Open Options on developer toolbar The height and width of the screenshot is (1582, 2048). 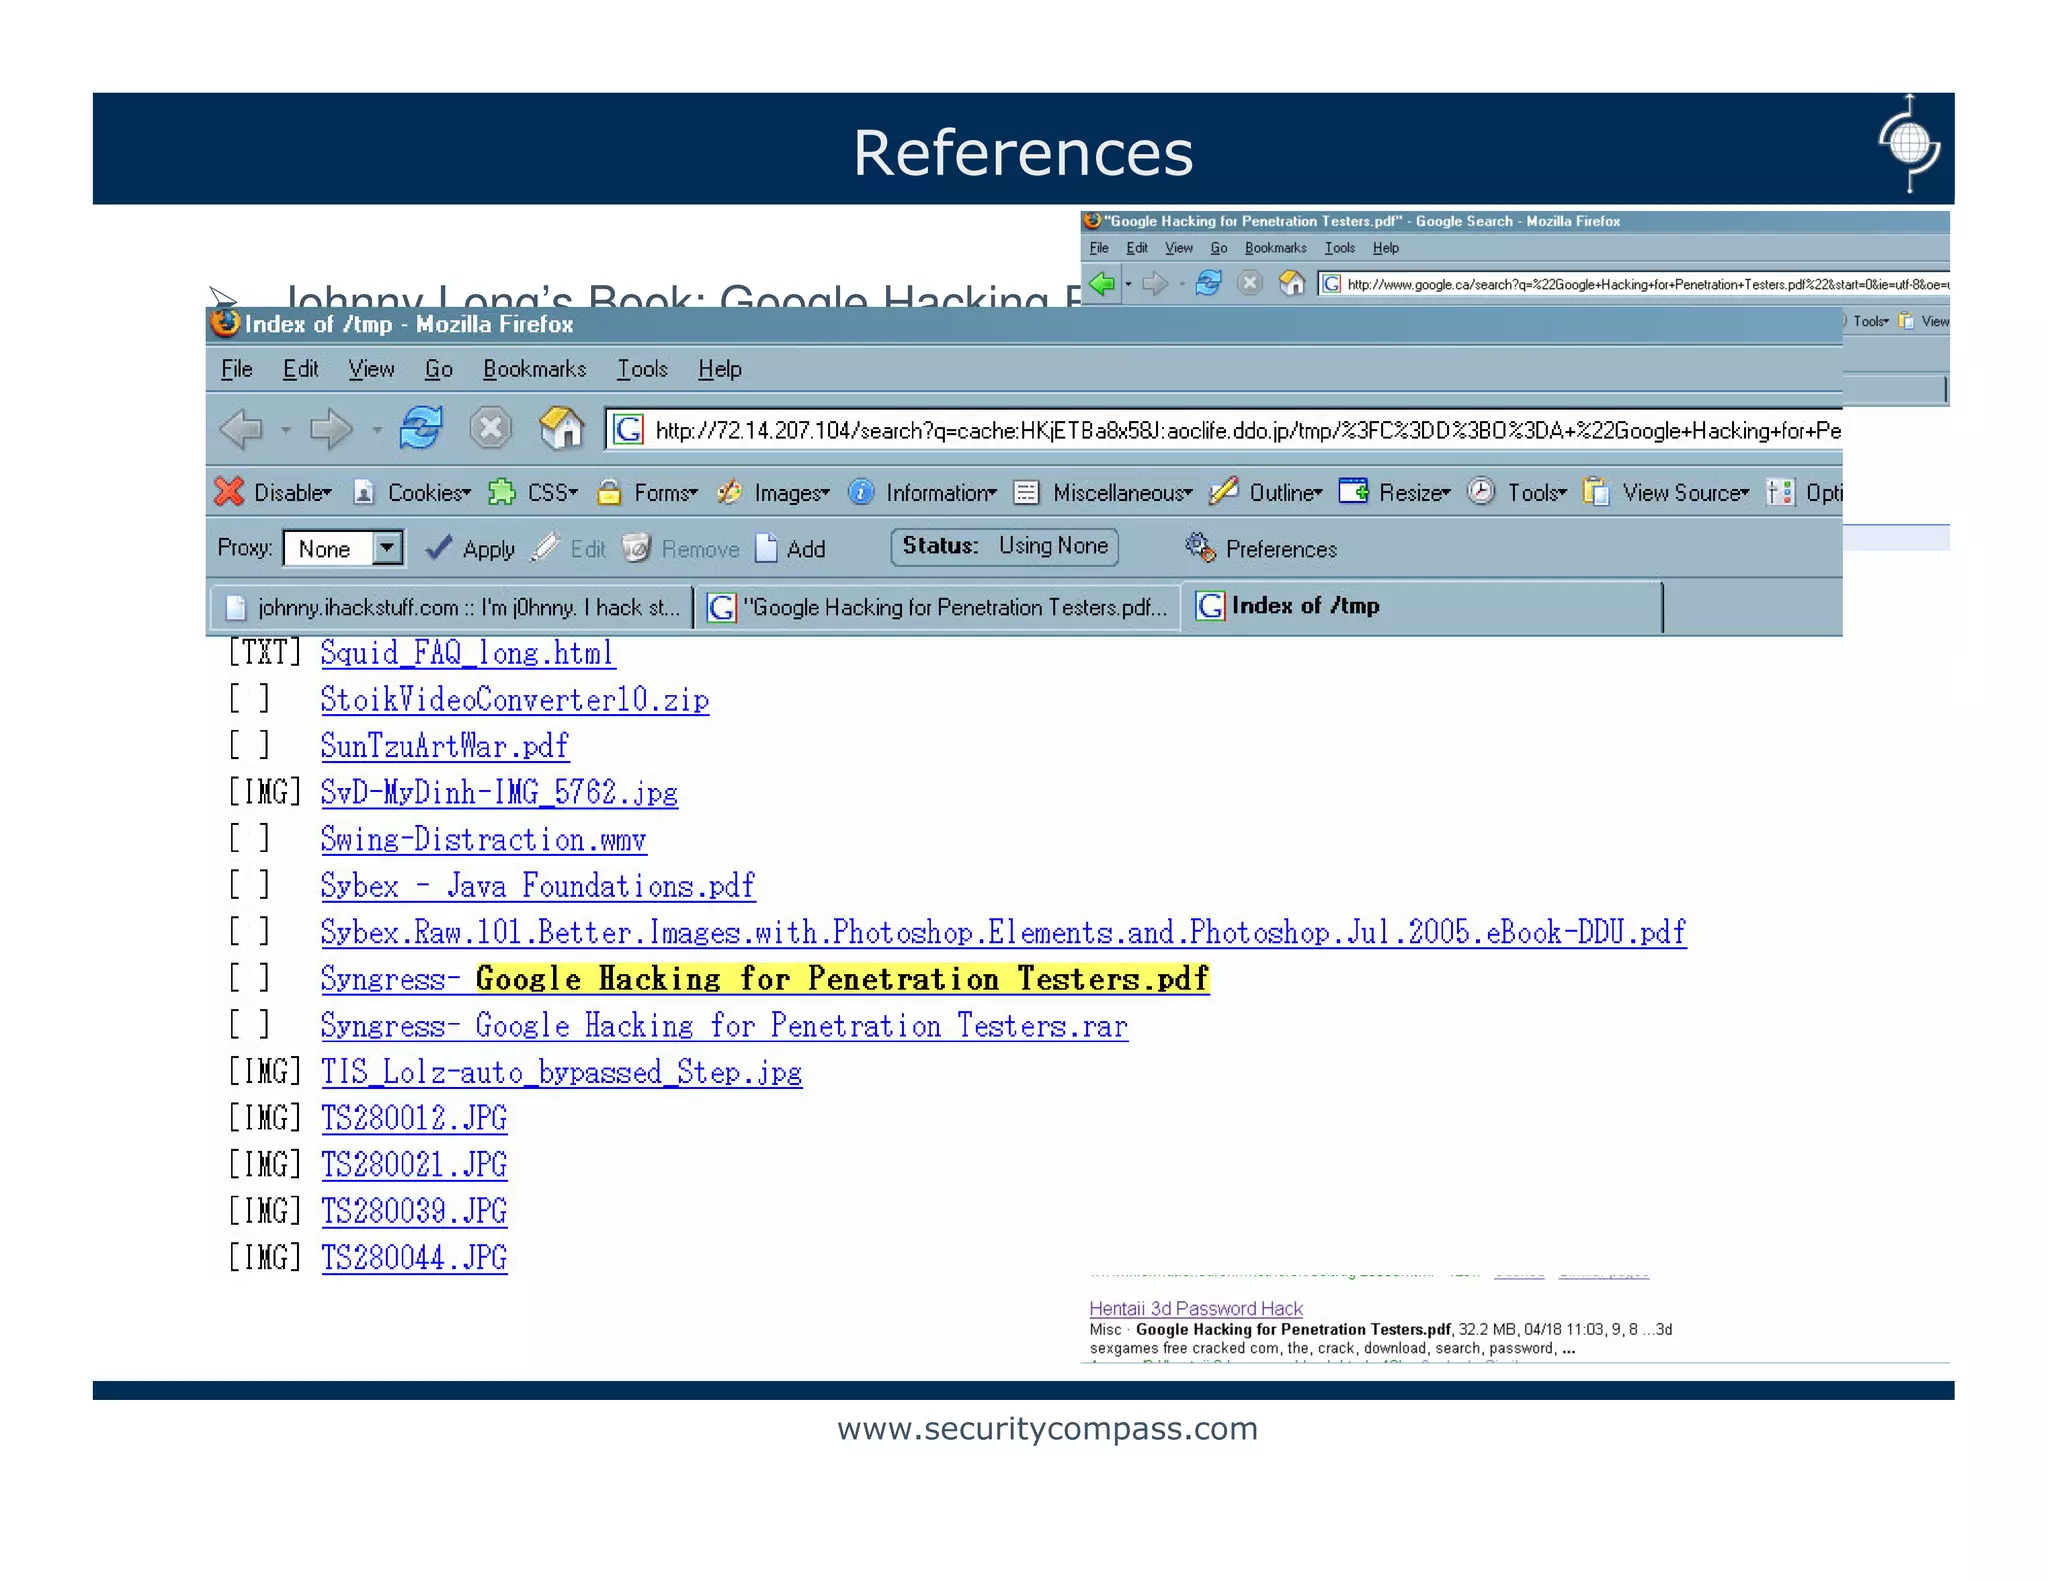pos(1805,492)
